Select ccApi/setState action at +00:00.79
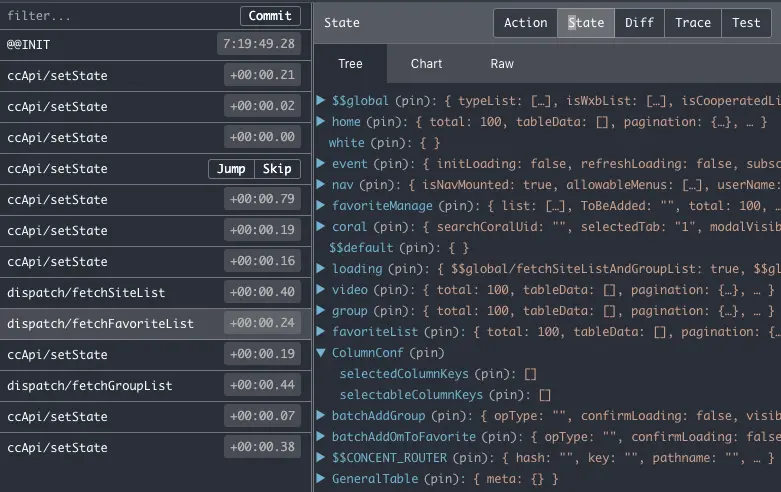Screen dimensions: 781x492 [155, 200]
